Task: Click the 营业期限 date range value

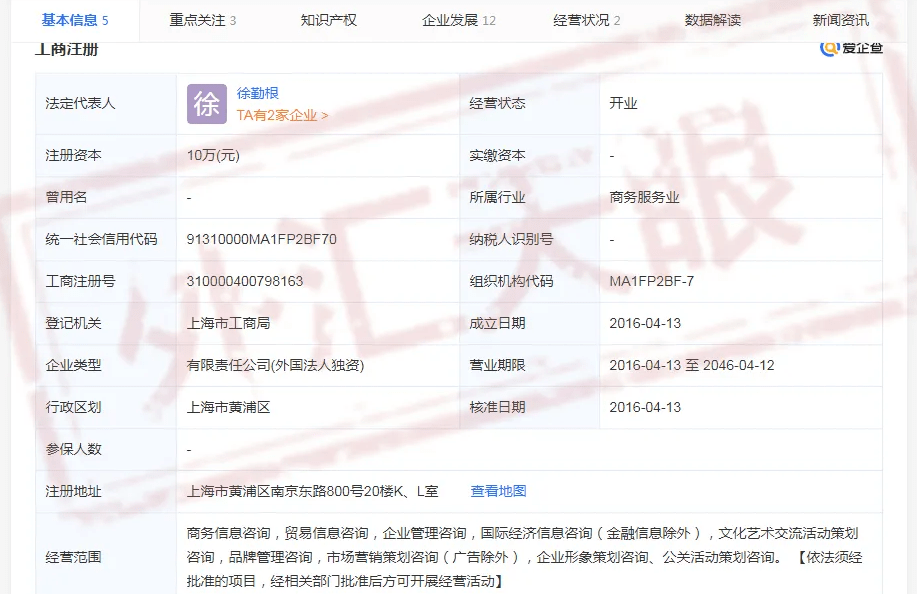Action: click(x=691, y=365)
